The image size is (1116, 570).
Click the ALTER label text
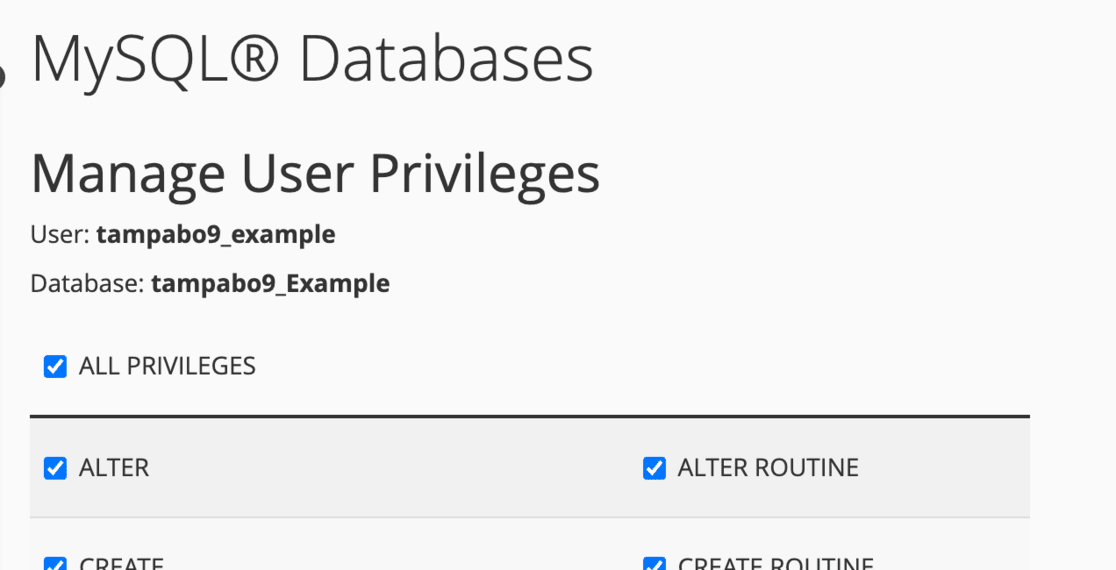tap(114, 468)
